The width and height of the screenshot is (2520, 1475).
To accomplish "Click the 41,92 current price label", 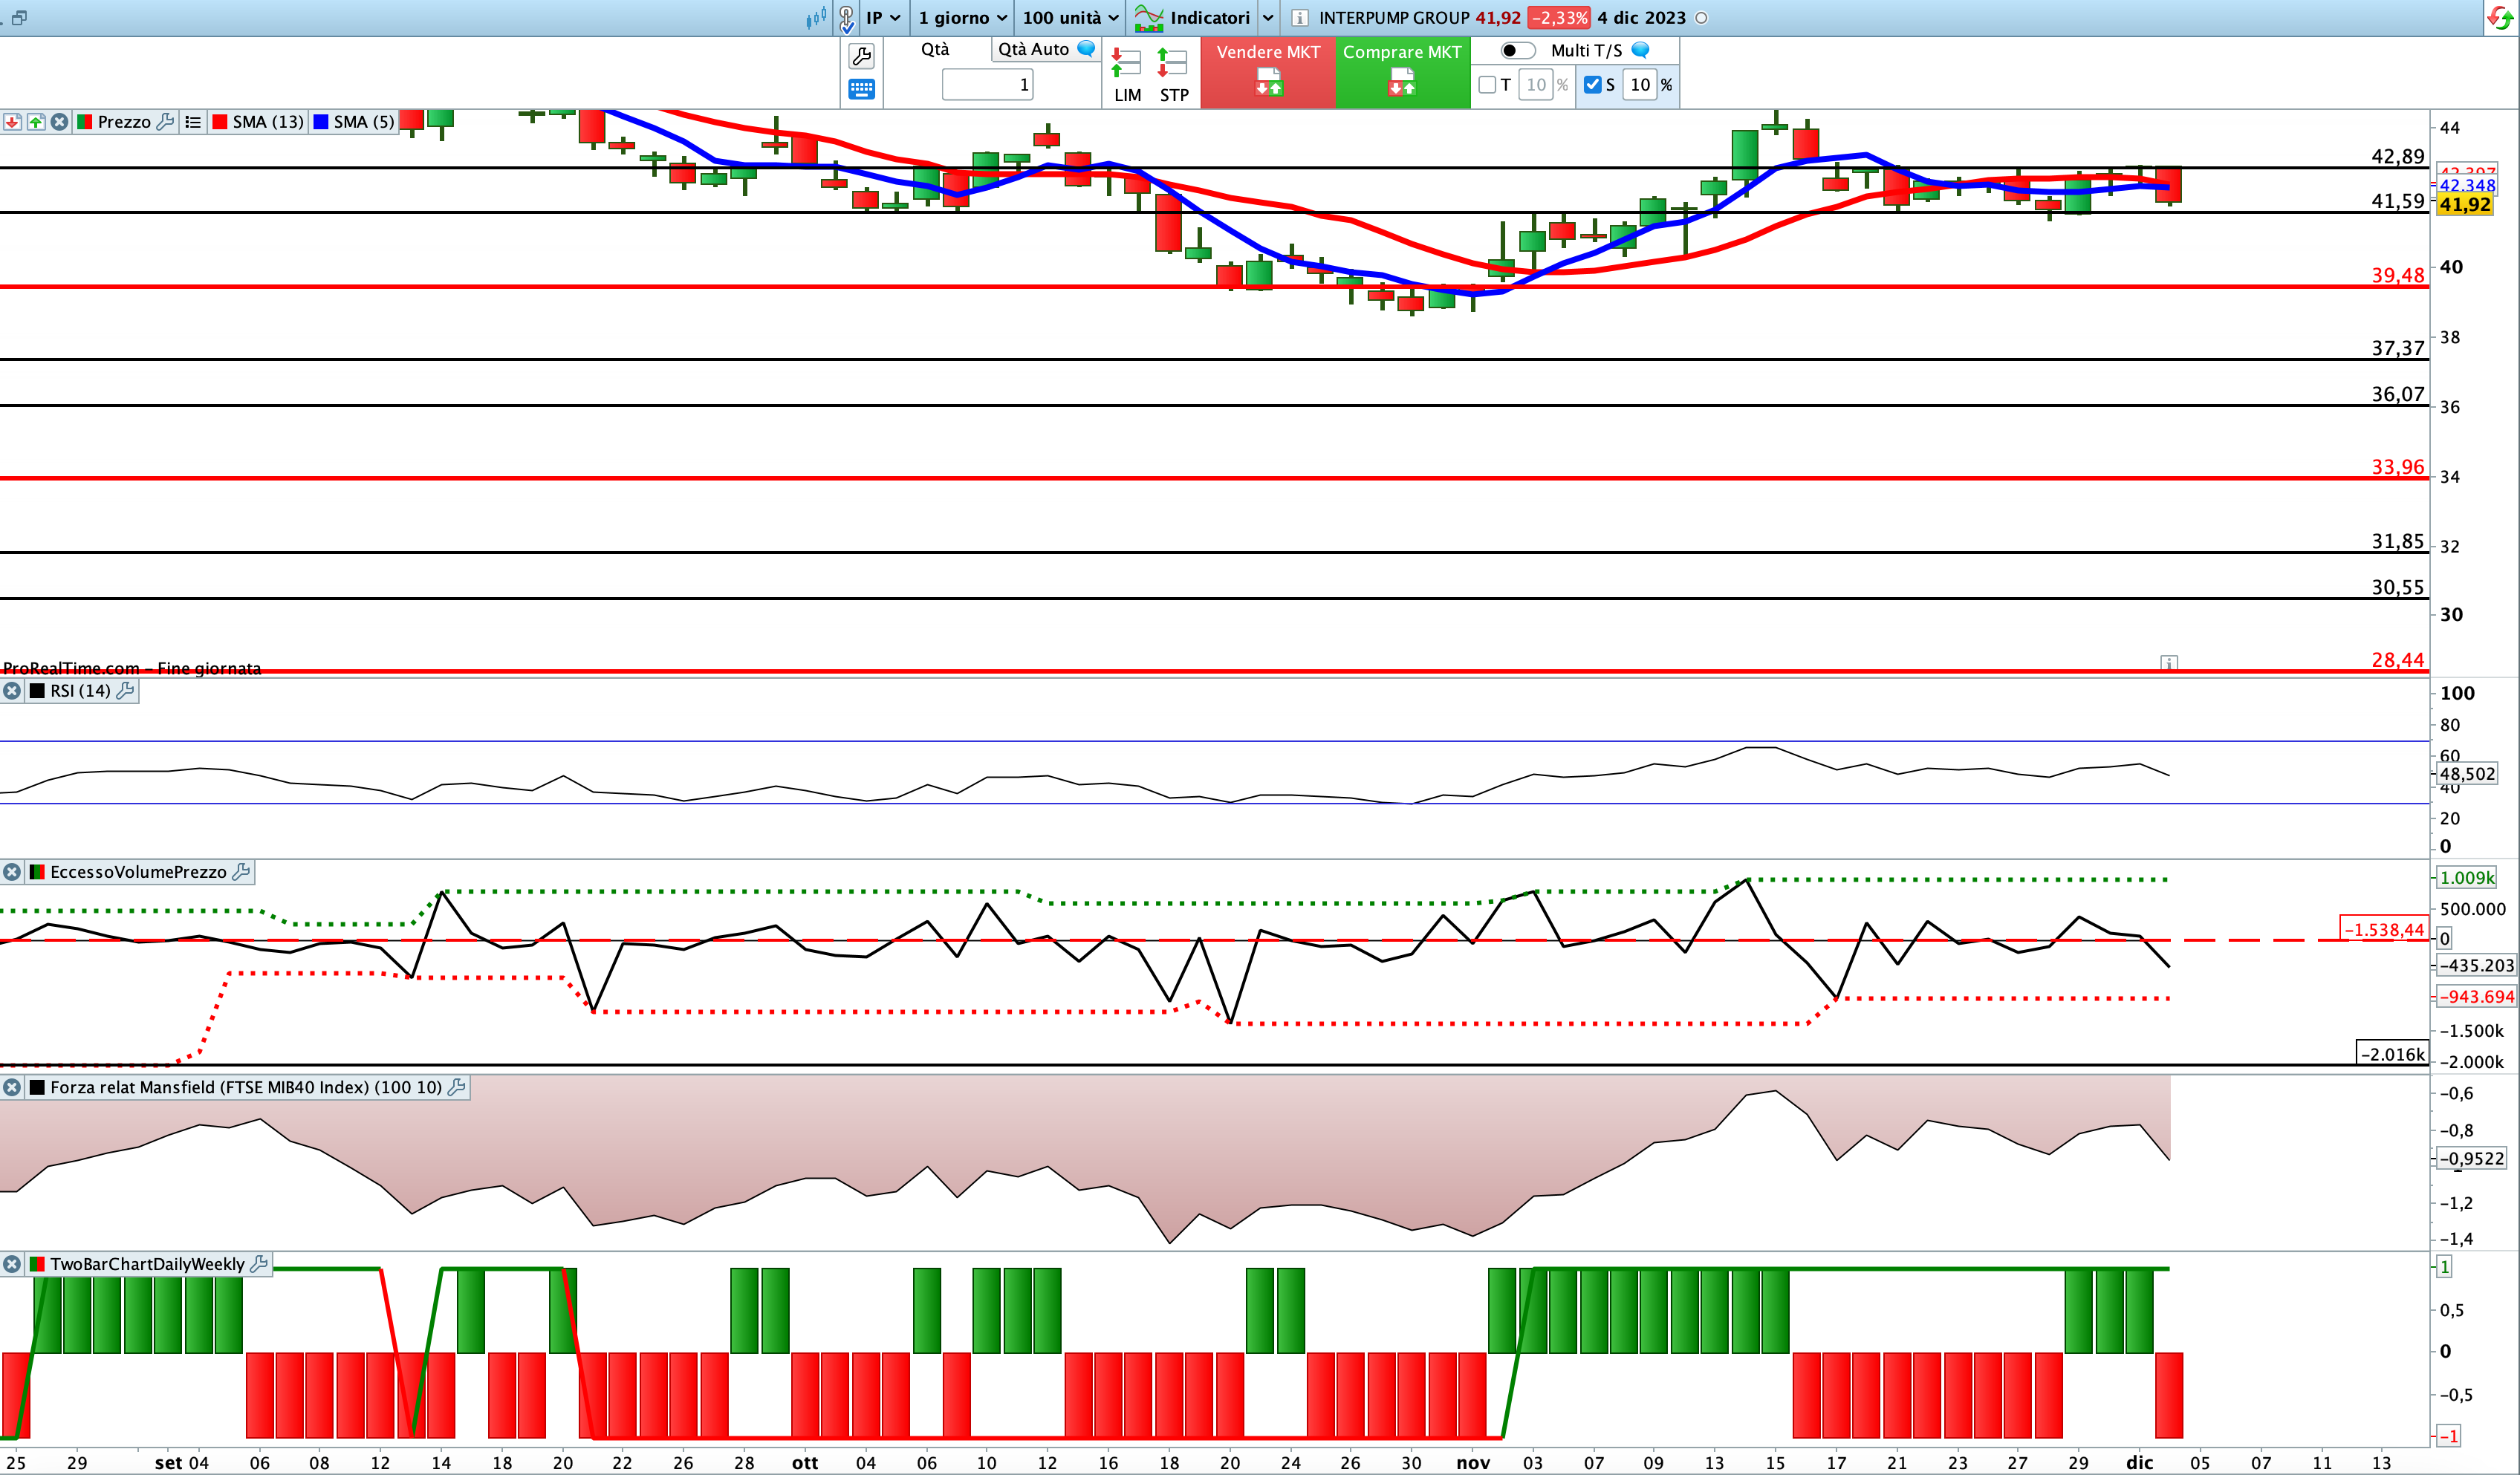I will tap(2465, 205).
